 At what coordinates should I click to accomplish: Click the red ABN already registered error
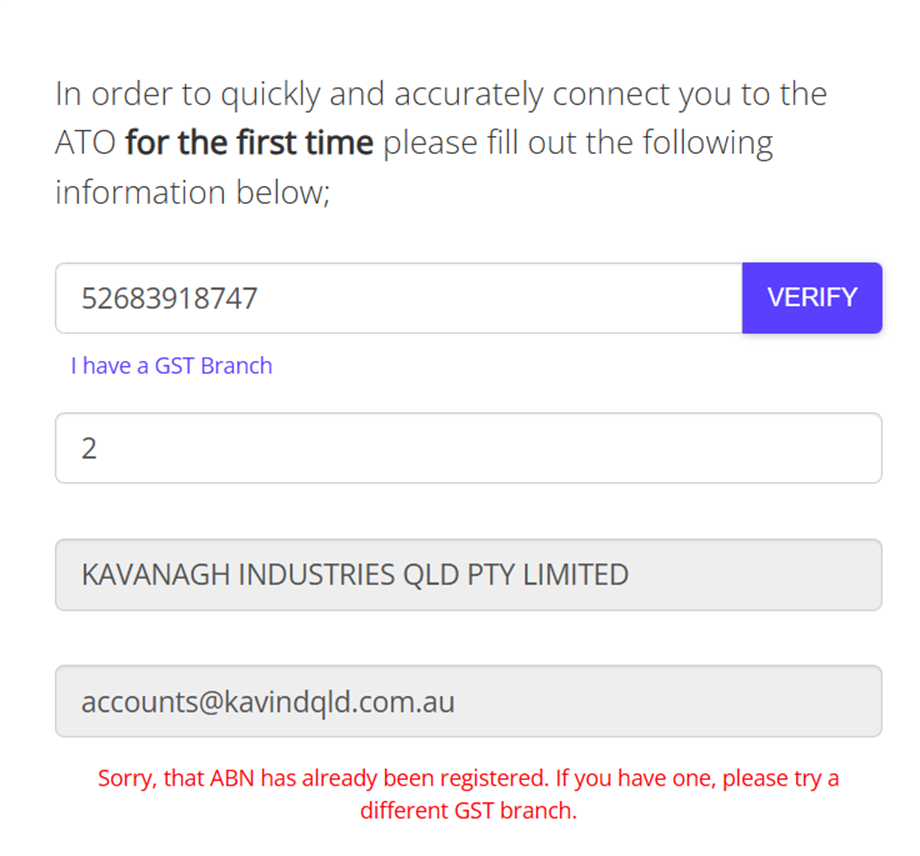point(468,794)
